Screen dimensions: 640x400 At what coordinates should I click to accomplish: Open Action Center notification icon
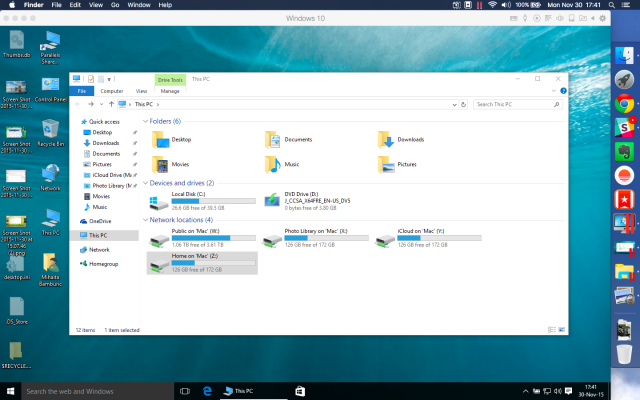569,391
